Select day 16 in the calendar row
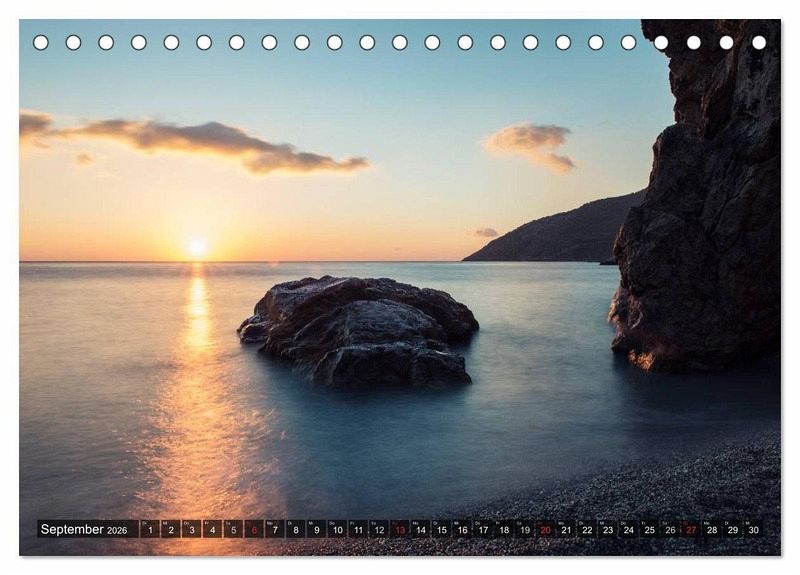The image size is (800, 575). click(462, 530)
